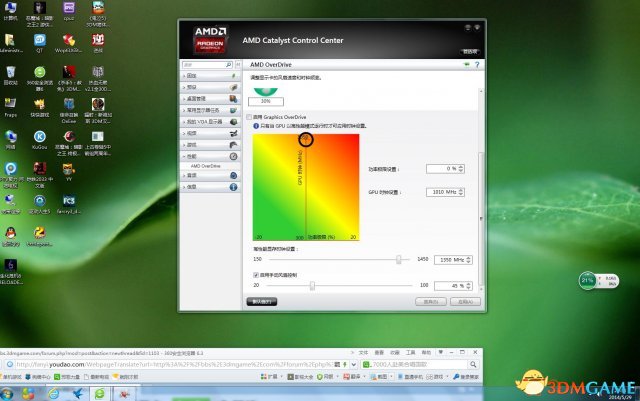
Task: Expand the desktop management sidebar category
Action: [x=210, y=98]
